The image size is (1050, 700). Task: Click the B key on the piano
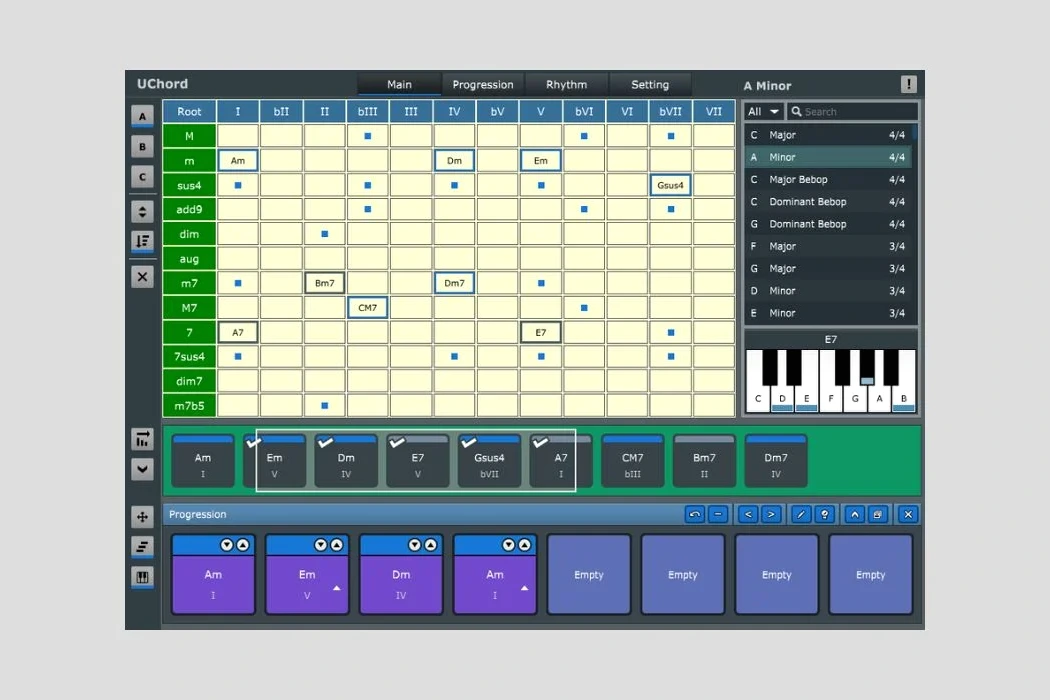(x=903, y=380)
